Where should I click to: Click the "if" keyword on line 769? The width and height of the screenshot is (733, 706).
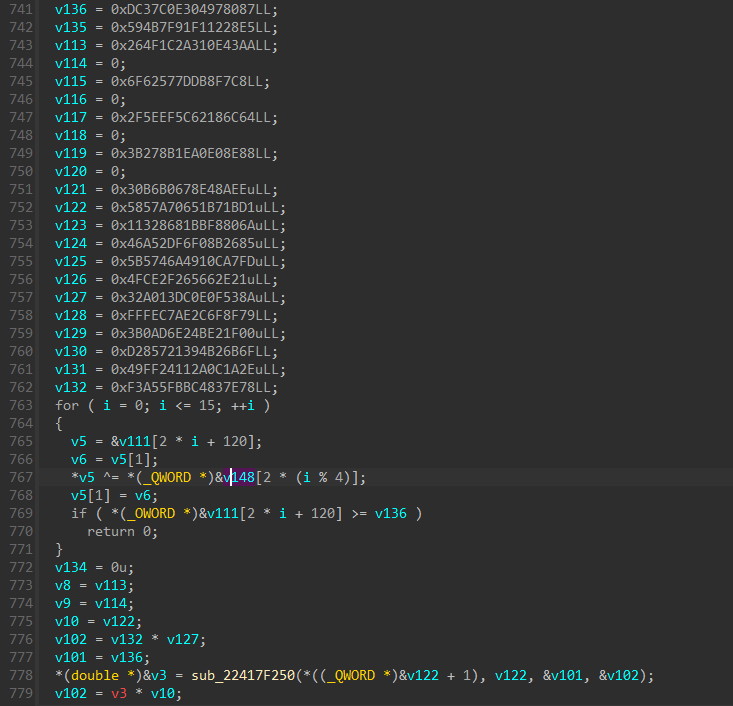click(x=78, y=513)
